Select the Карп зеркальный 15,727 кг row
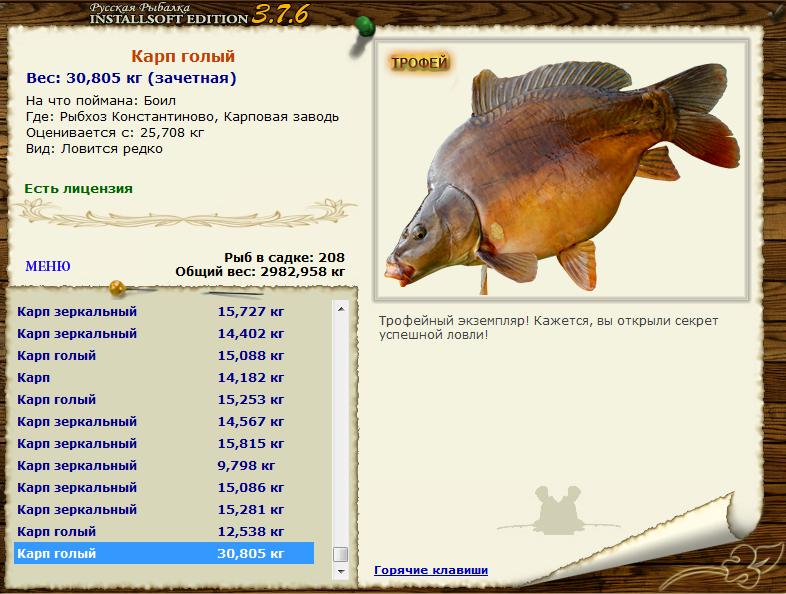Viewport: 786px width, 594px height. pyautogui.click(x=164, y=311)
